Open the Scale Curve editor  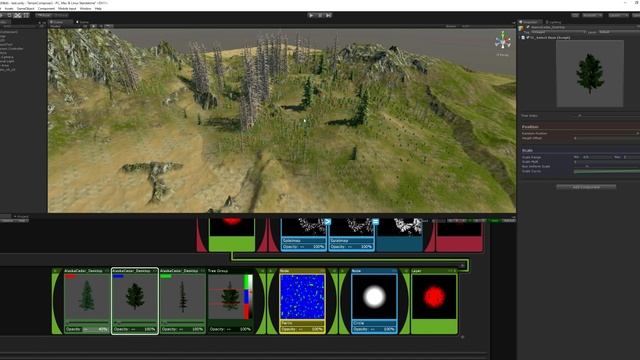click(607, 171)
